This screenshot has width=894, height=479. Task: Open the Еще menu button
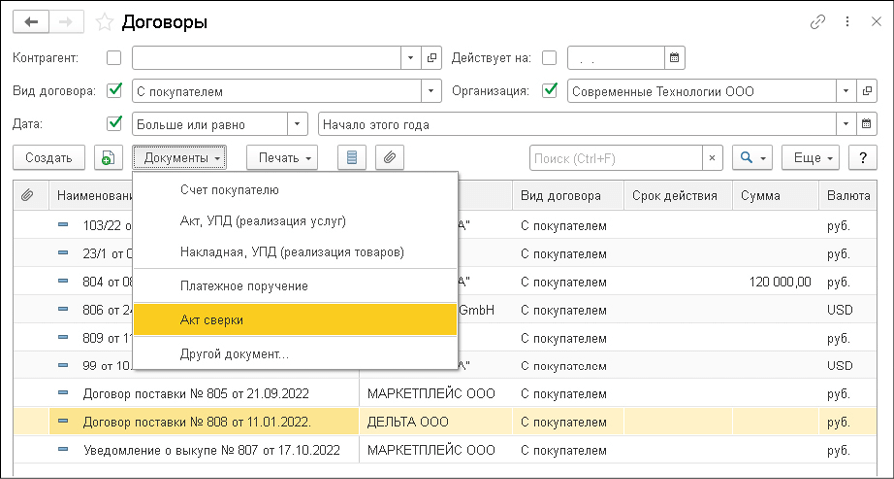[x=814, y=158]
